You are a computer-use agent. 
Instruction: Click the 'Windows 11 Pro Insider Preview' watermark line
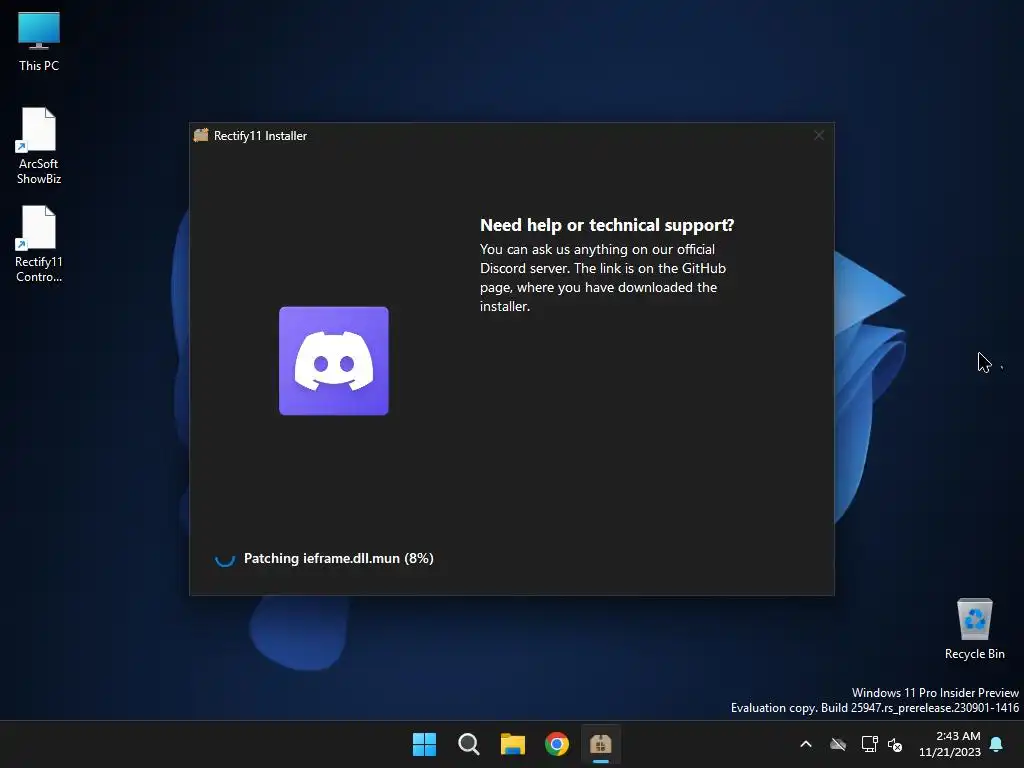[x=935, y=692]
